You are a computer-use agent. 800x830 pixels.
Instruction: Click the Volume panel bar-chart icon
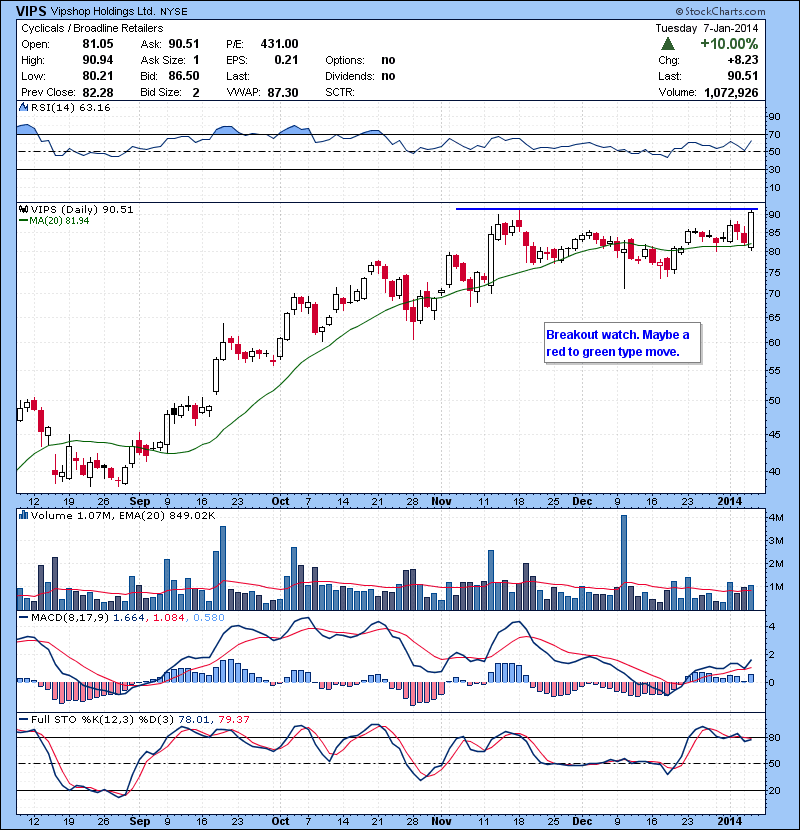(23, 515)
